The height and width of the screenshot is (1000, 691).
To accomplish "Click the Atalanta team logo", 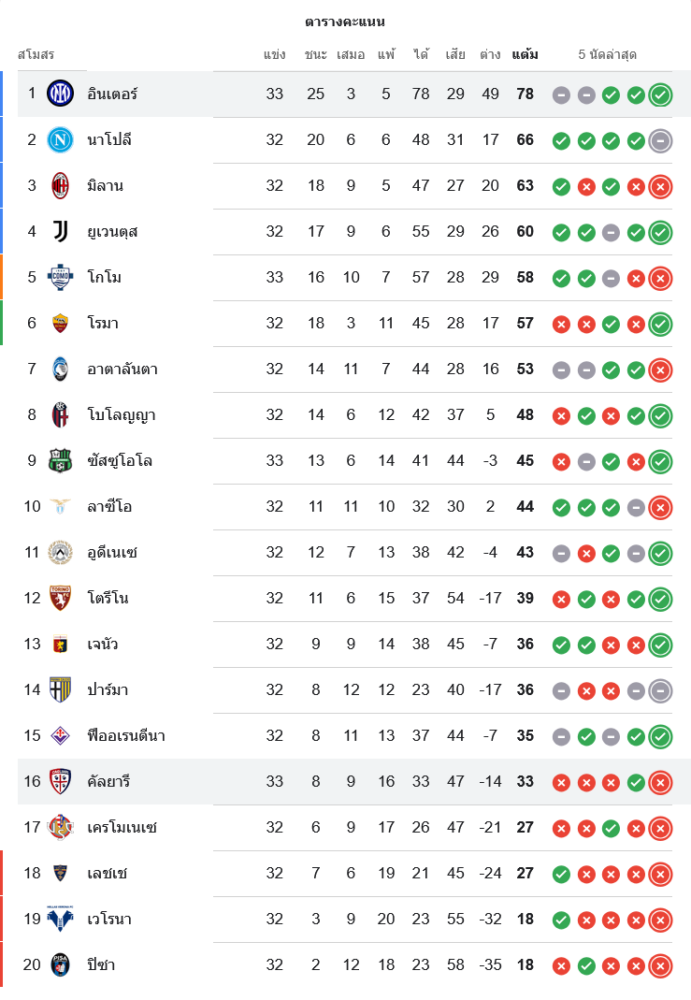I will (x=60, y=369).
